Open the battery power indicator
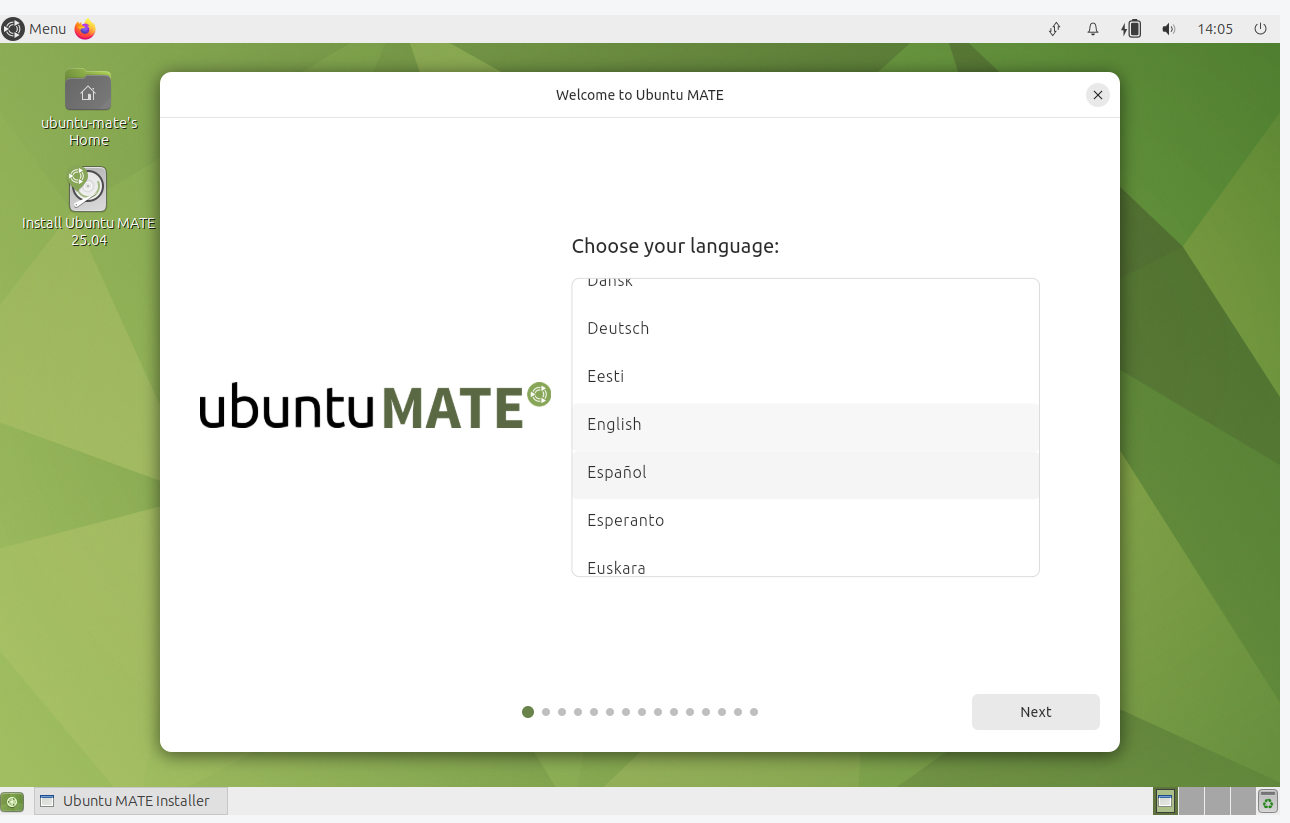This screenshot has width=1290, height=823. [x=1131, y=29]
